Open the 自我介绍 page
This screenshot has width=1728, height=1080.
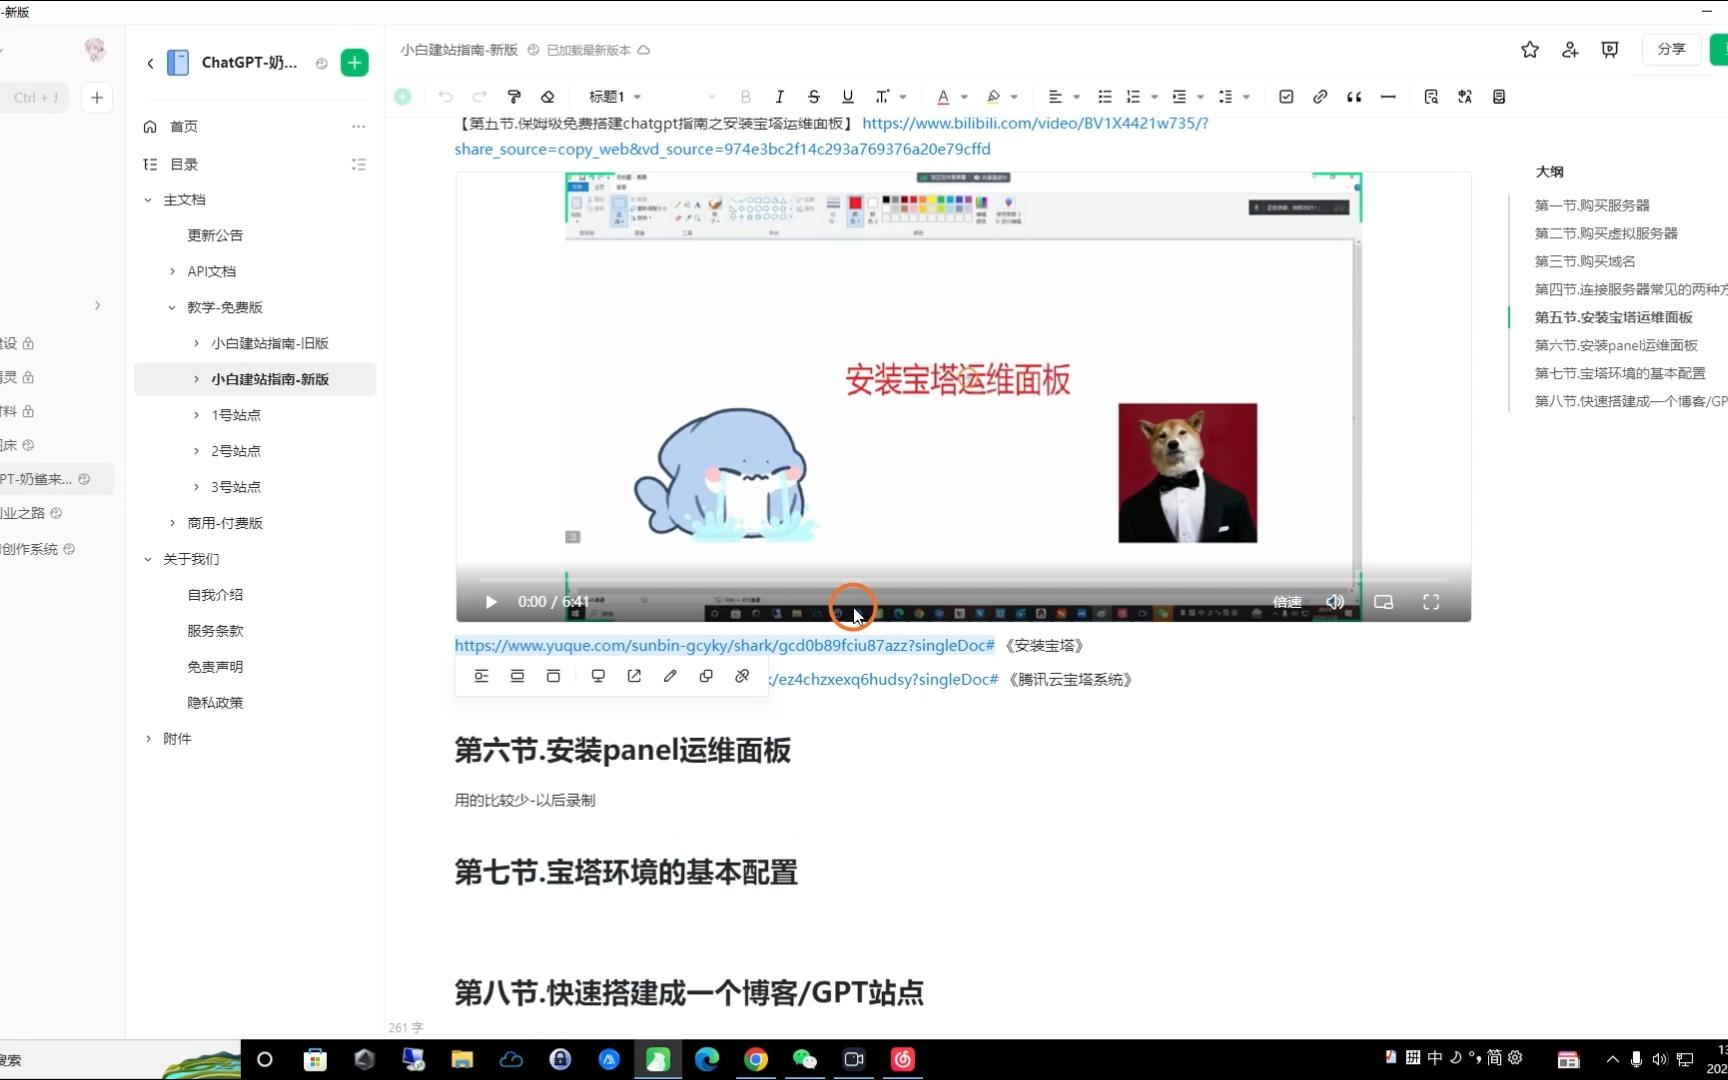[x=215, y=595]
